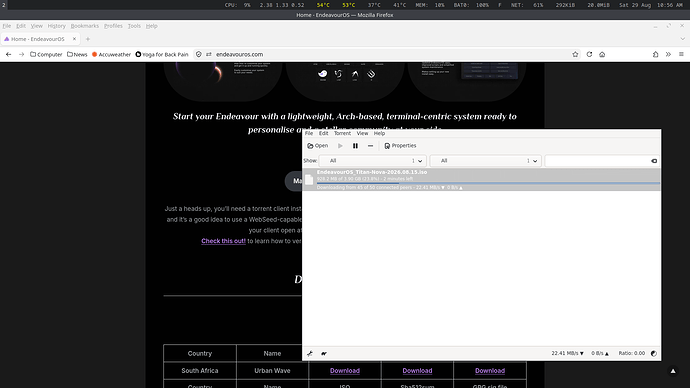Go back in Firefox history

click(8, 55)
